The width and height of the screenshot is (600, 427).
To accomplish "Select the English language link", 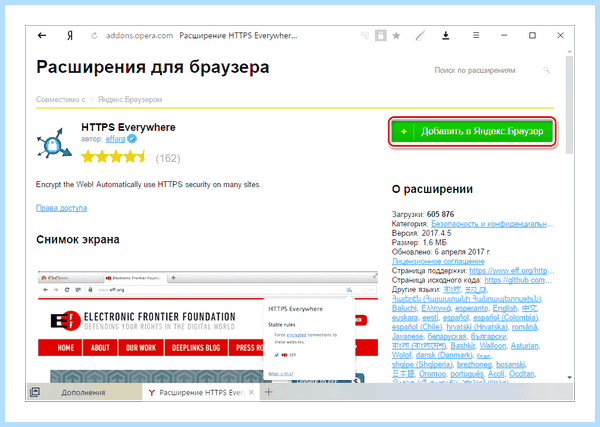I will point(505,308).
